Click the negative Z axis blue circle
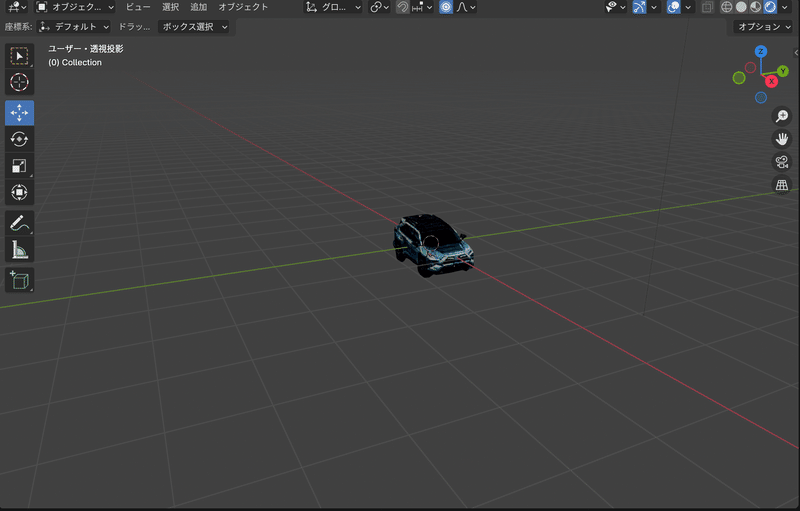This screenshot has height=511, width=800. (x=761, y=97)
